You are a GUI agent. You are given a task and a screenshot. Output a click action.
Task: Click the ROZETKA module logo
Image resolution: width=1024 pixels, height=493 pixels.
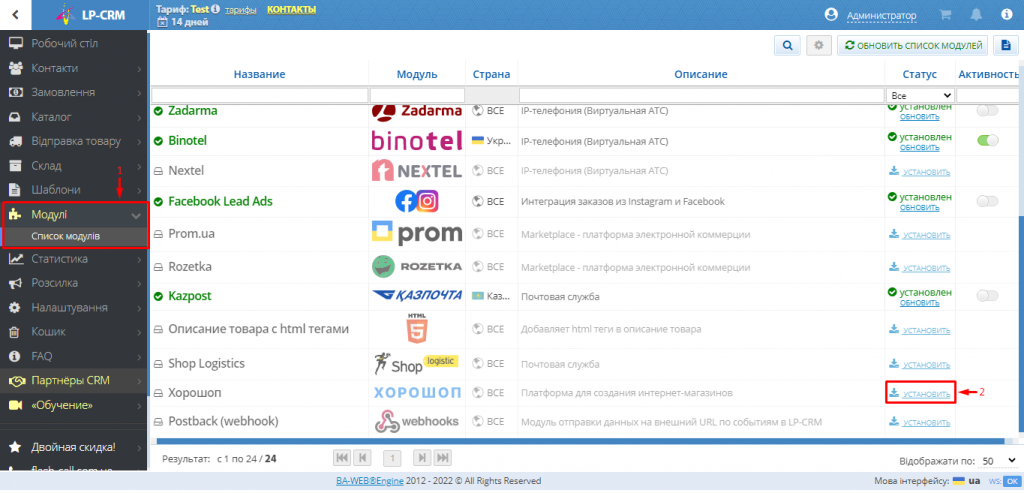click(x=417, y=266)
